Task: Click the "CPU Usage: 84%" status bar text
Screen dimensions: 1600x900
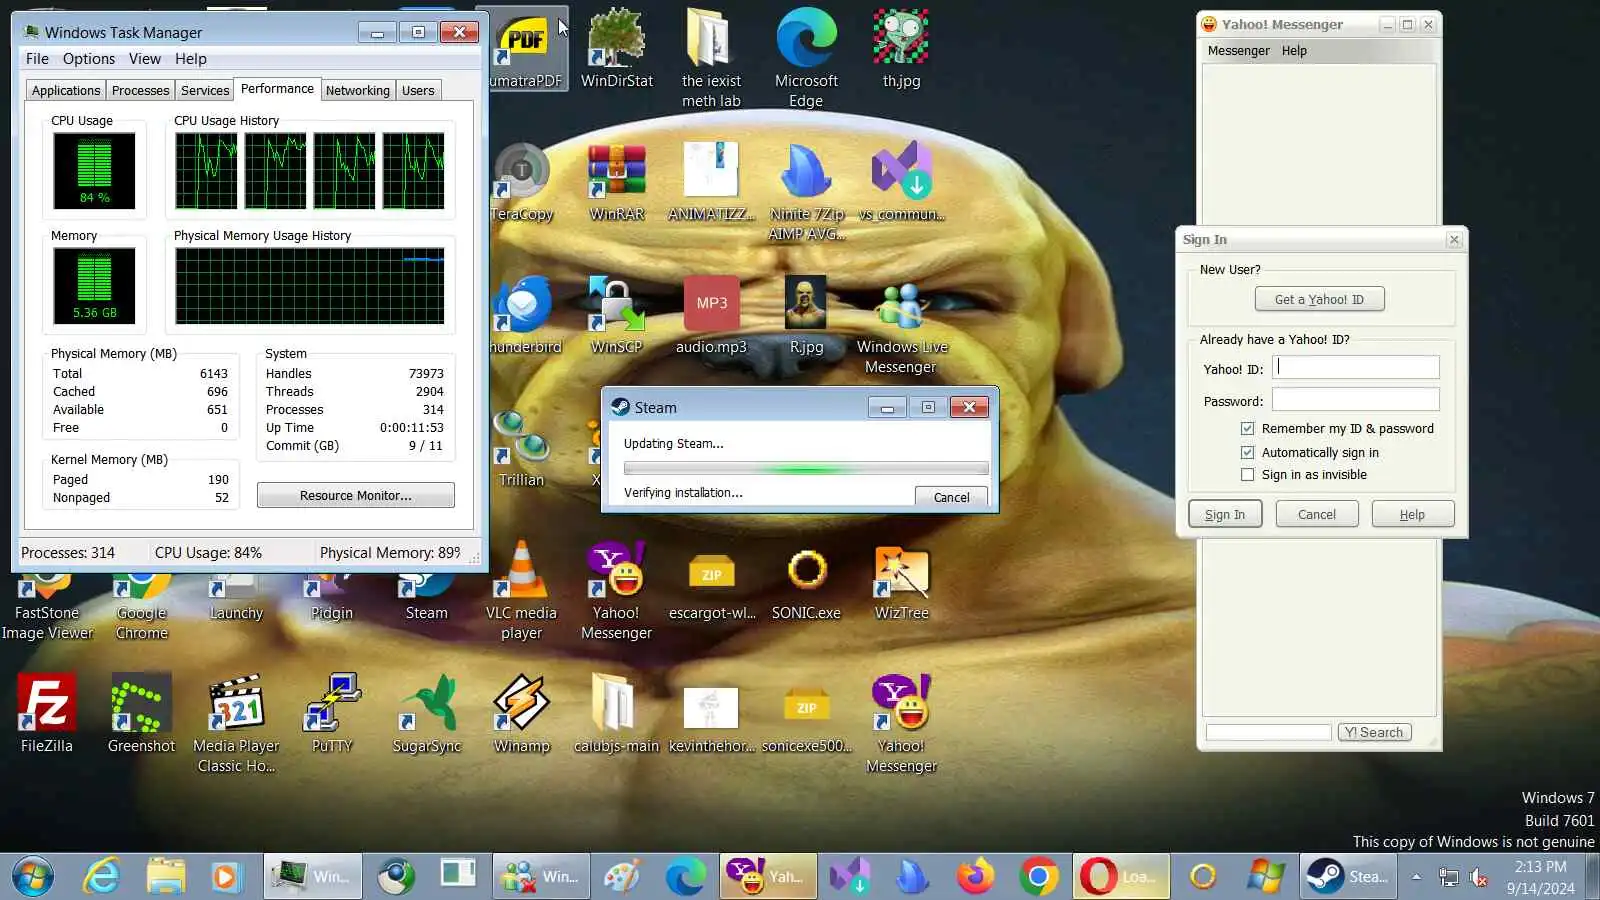Action: (x=208, y=553)
